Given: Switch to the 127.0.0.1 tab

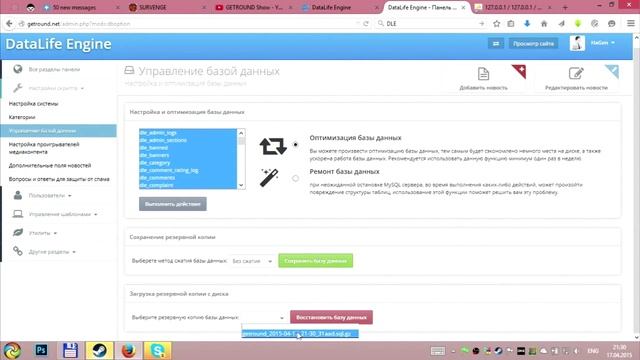Looking at the screenshot, I should [513, 7].
